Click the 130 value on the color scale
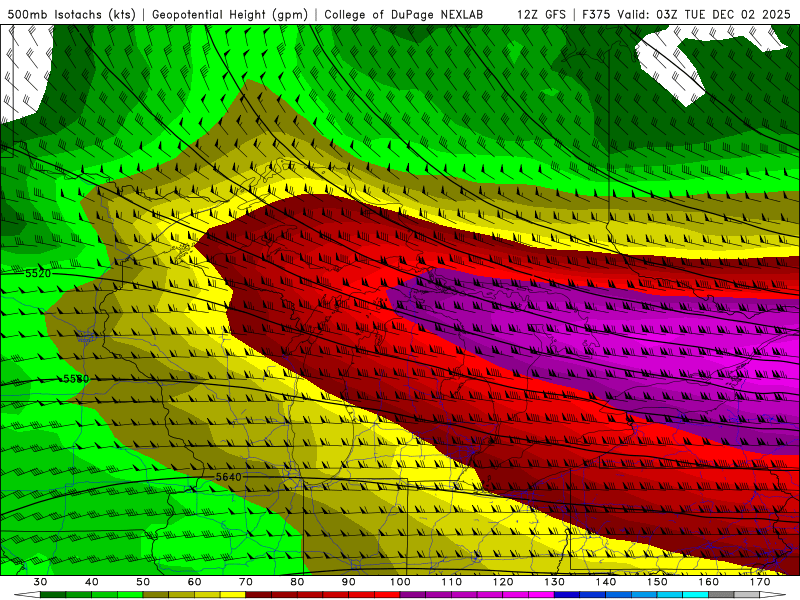The width and height of the screenshot is (800, 600). [555, 582]
